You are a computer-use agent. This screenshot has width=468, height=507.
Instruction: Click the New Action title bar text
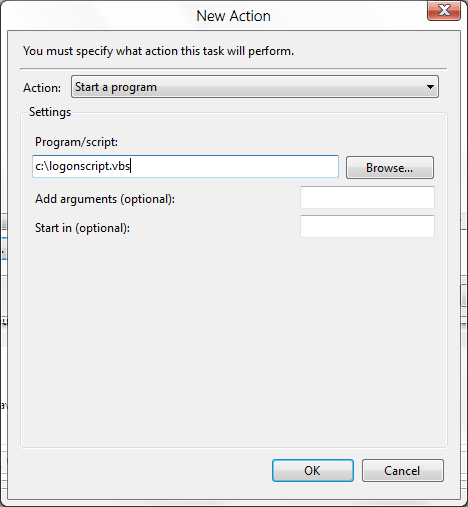point(233,16)
